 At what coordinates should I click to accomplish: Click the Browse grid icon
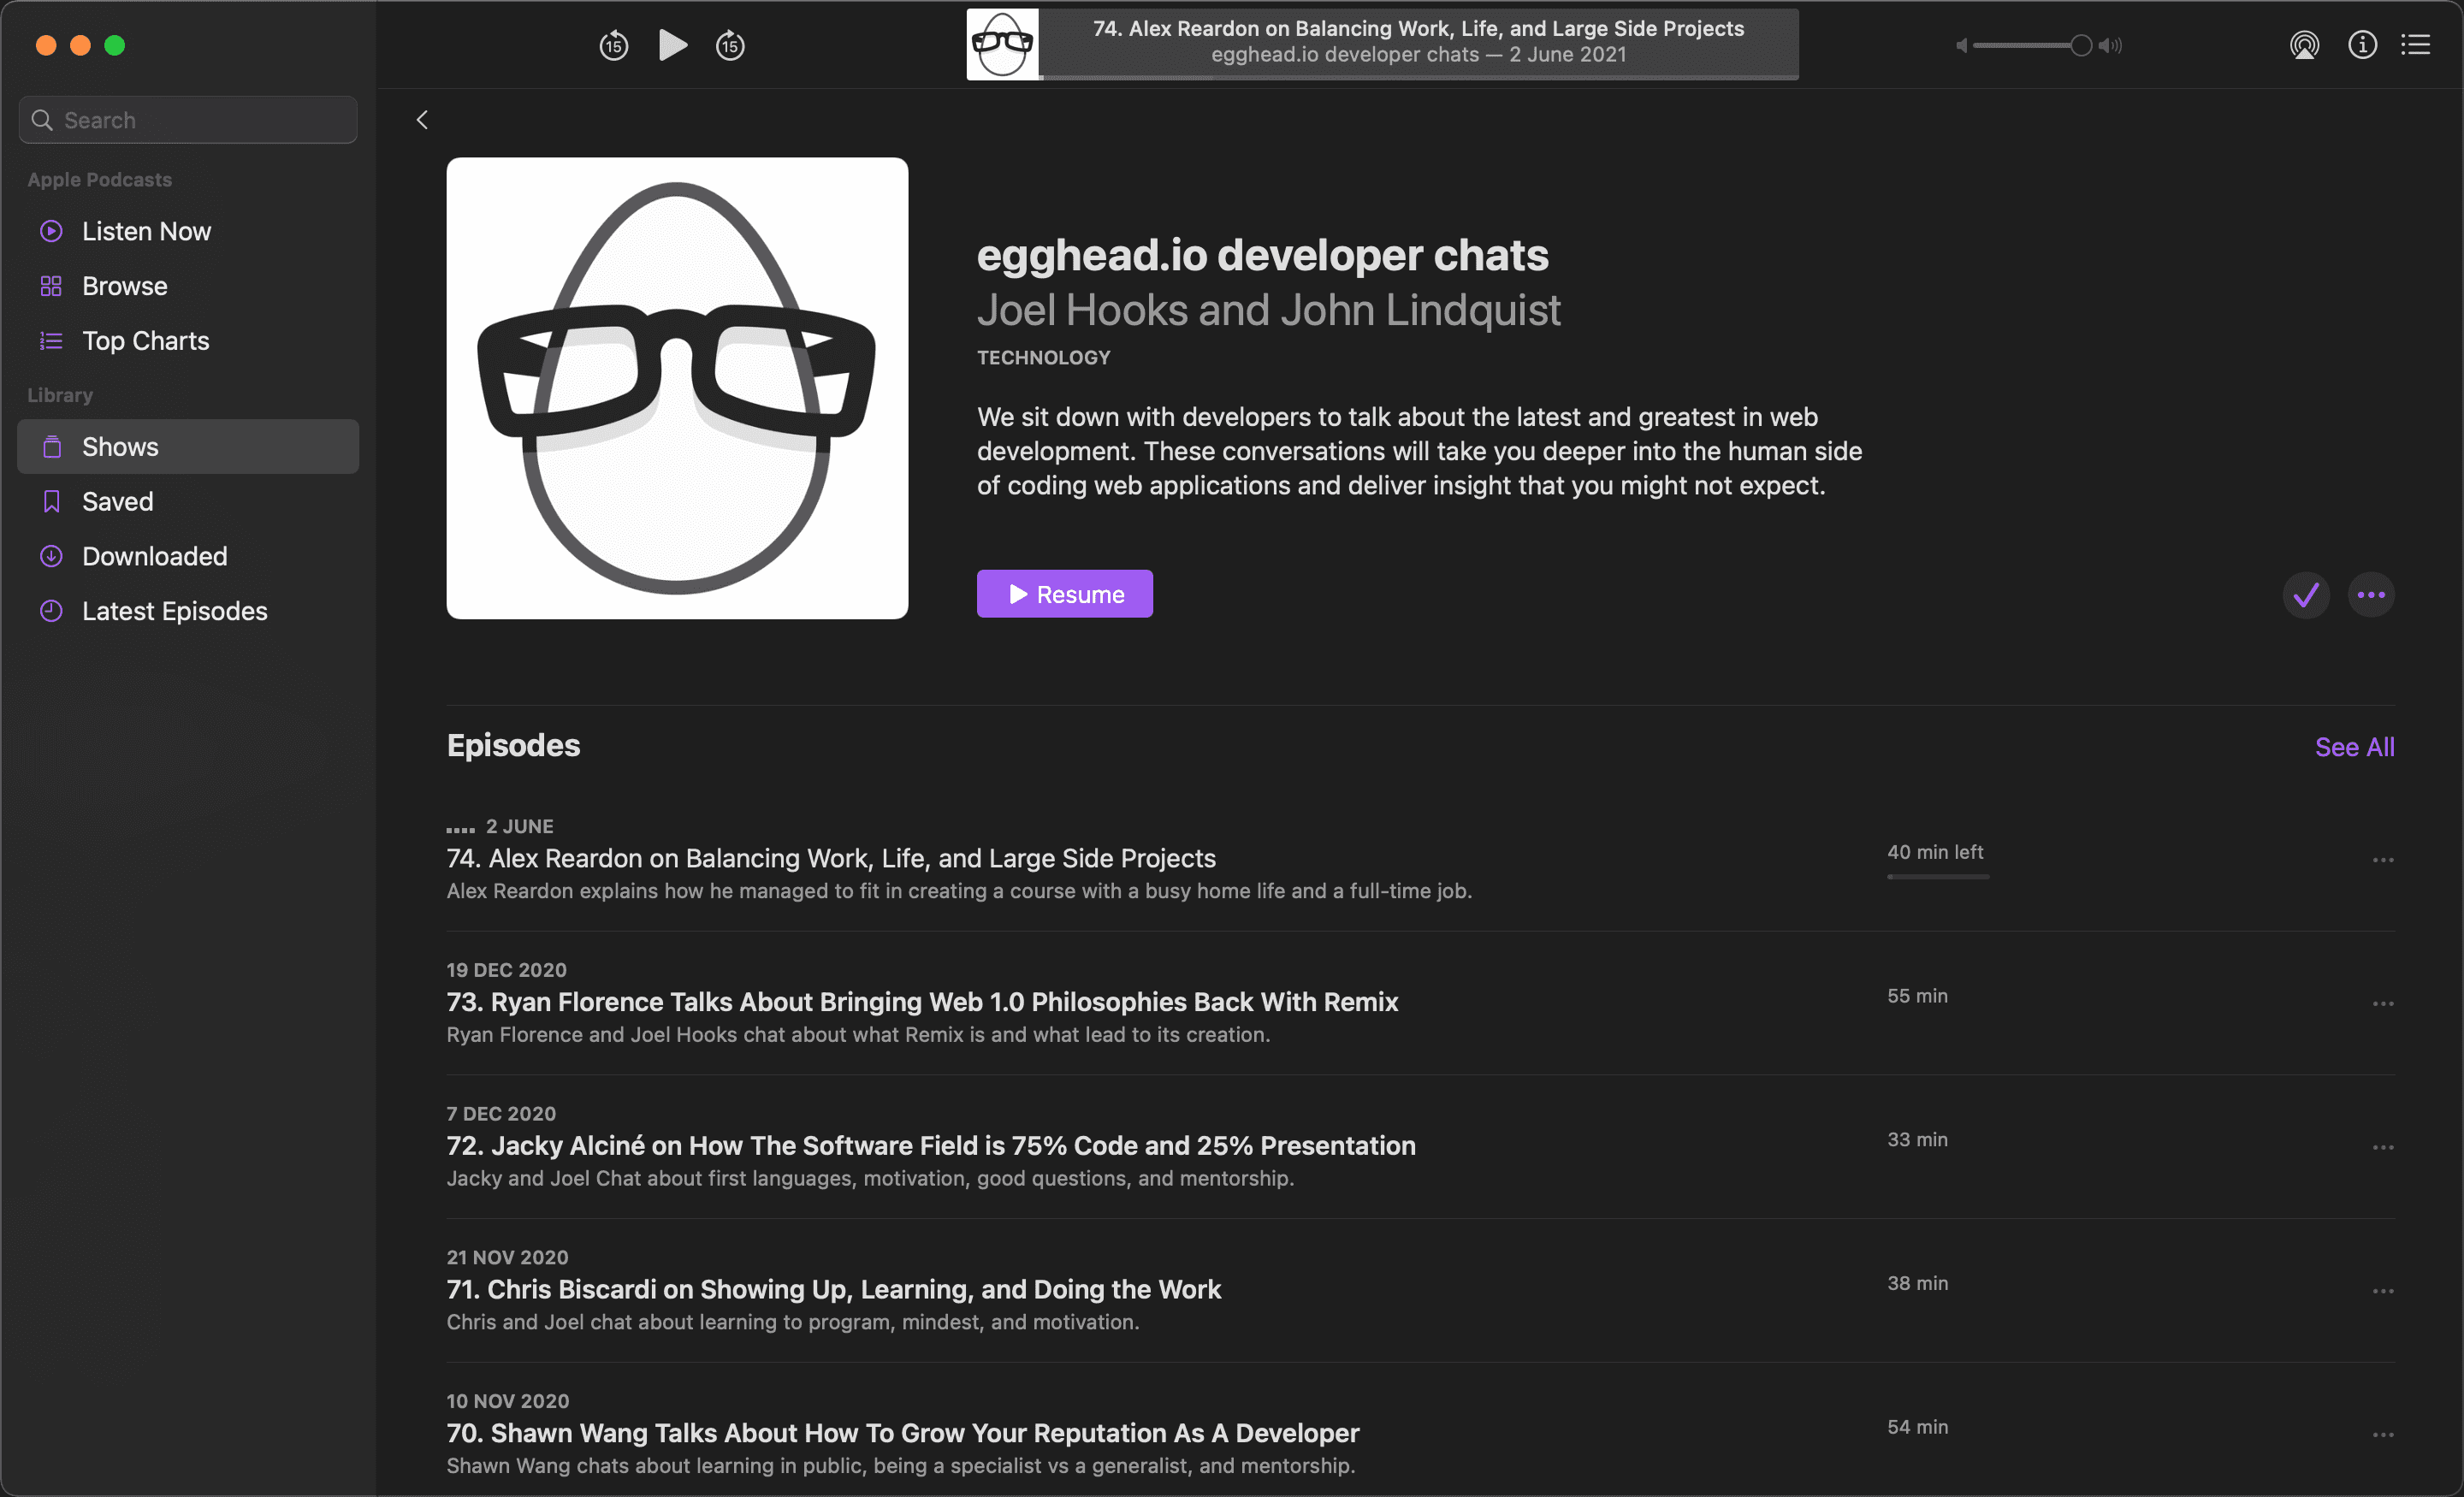pyautogui.click(x=51, y=286)
